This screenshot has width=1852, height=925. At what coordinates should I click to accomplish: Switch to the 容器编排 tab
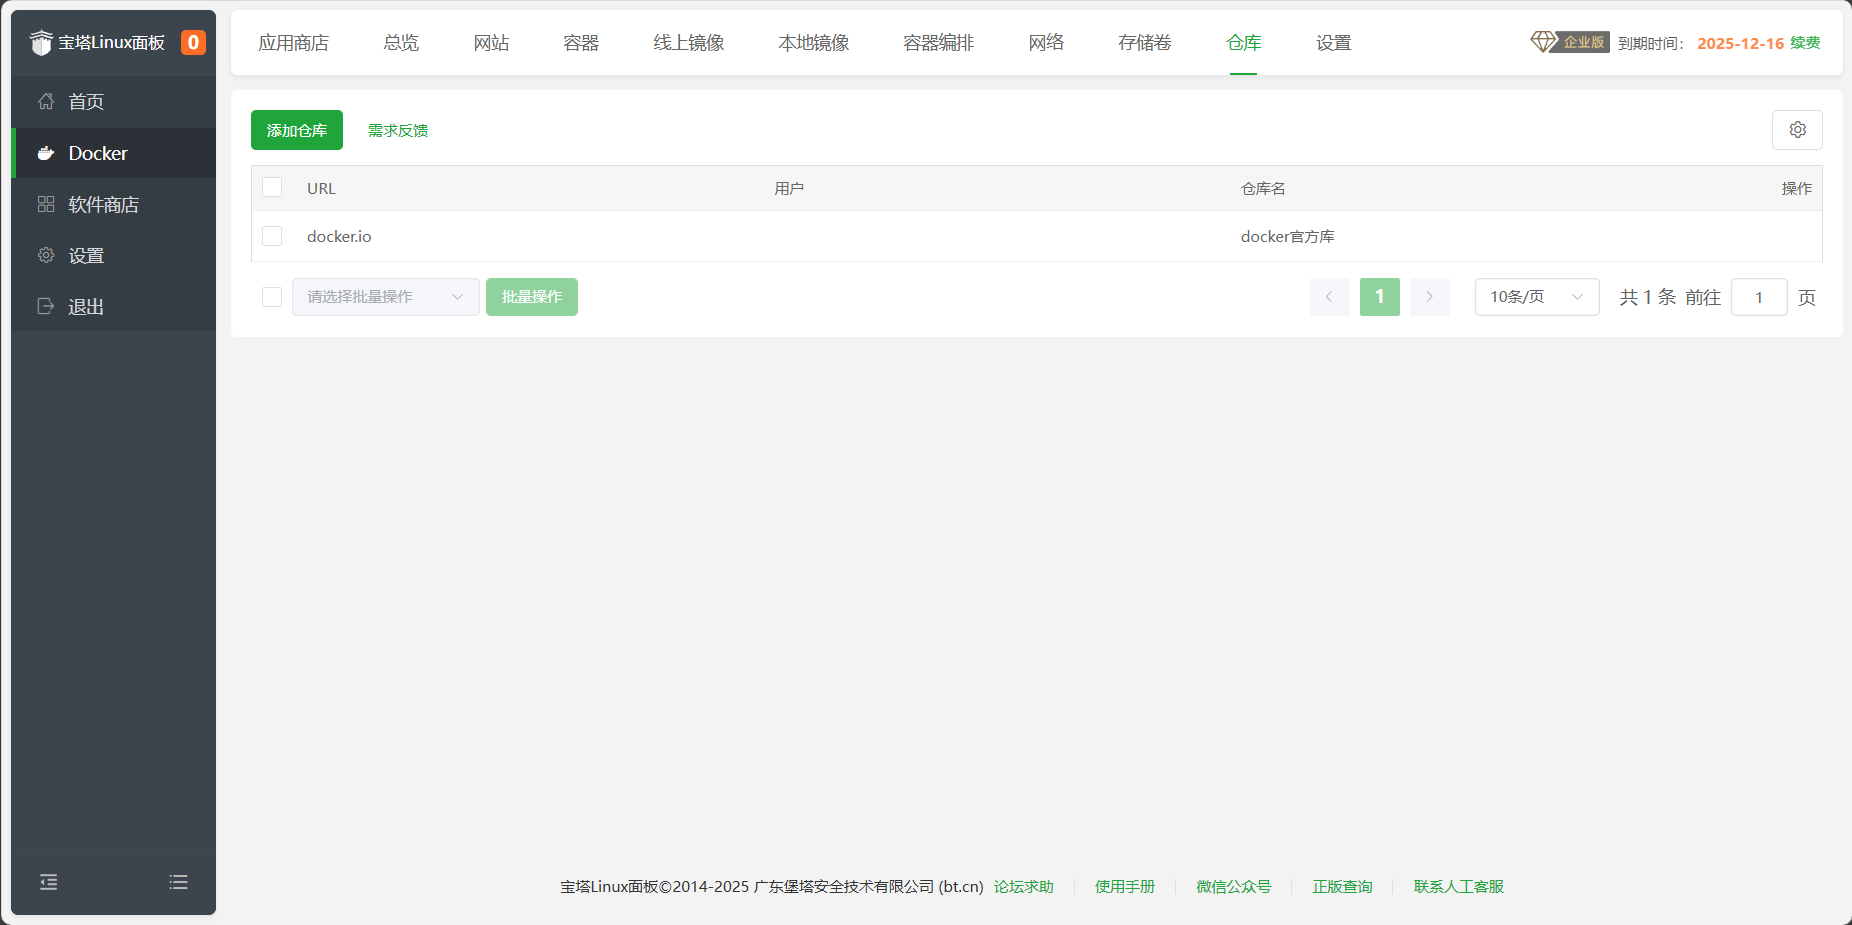click(937, 43)
